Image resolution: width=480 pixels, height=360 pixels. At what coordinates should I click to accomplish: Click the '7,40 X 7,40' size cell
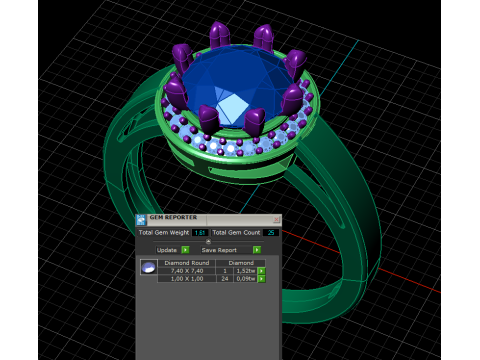coord(187,271)
